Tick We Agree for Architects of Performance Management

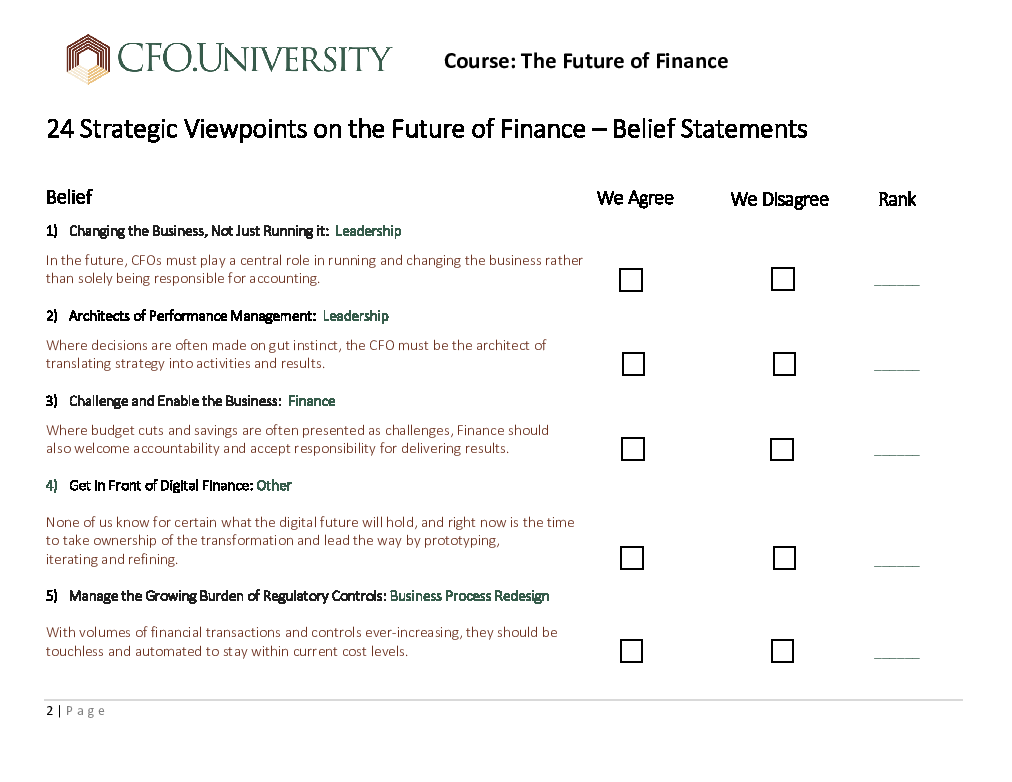point(633,364)
